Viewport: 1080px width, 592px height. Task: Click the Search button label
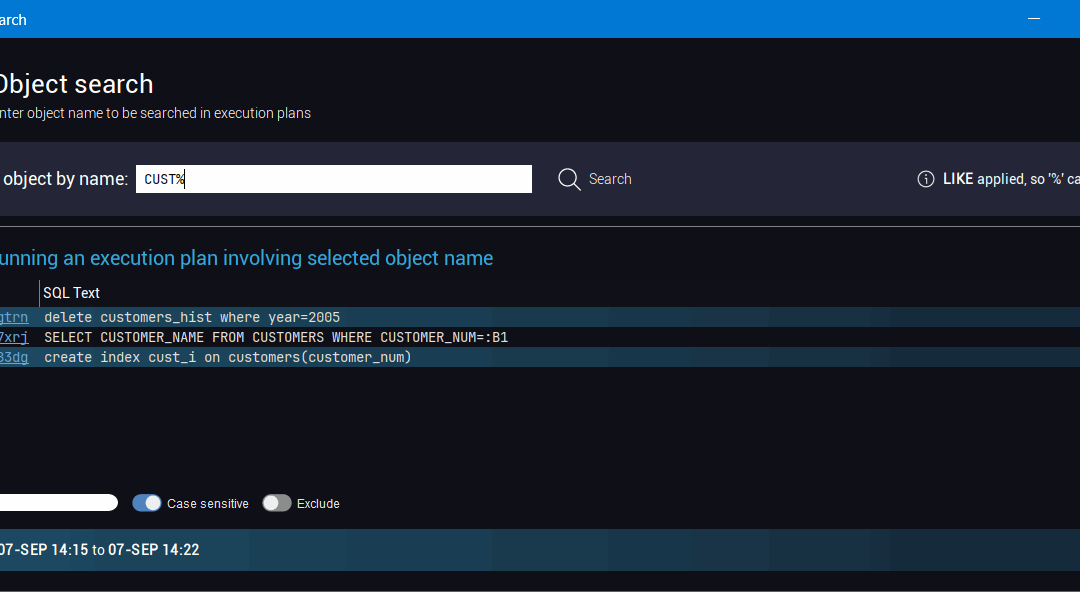click(610, 179)
